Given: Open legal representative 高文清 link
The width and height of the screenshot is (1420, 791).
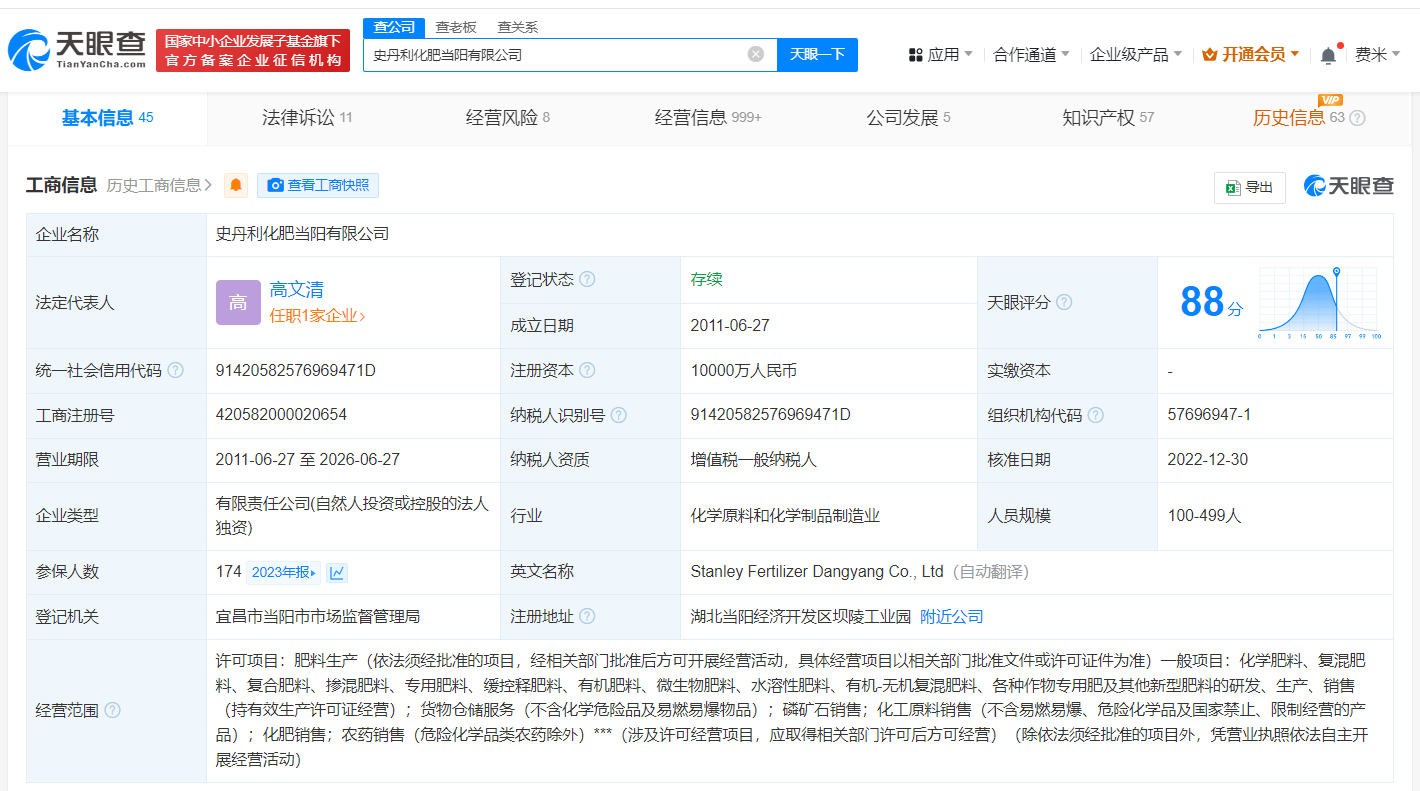Looking at the screenshot, I should (297, 290).
